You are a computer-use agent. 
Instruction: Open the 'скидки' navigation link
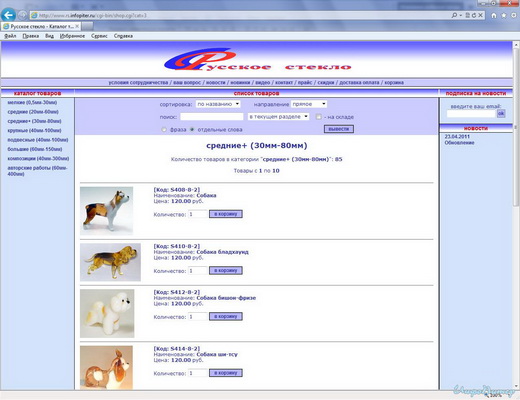326,82
